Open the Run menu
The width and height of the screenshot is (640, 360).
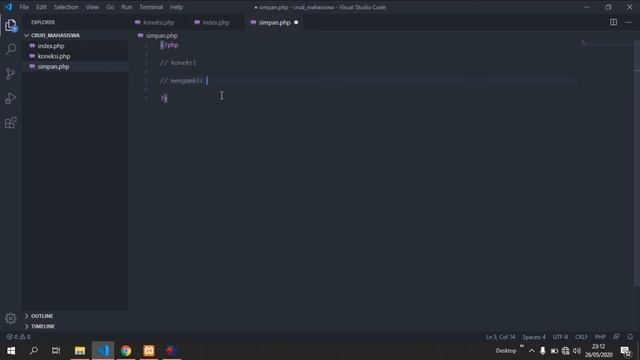tap(127, 7)
